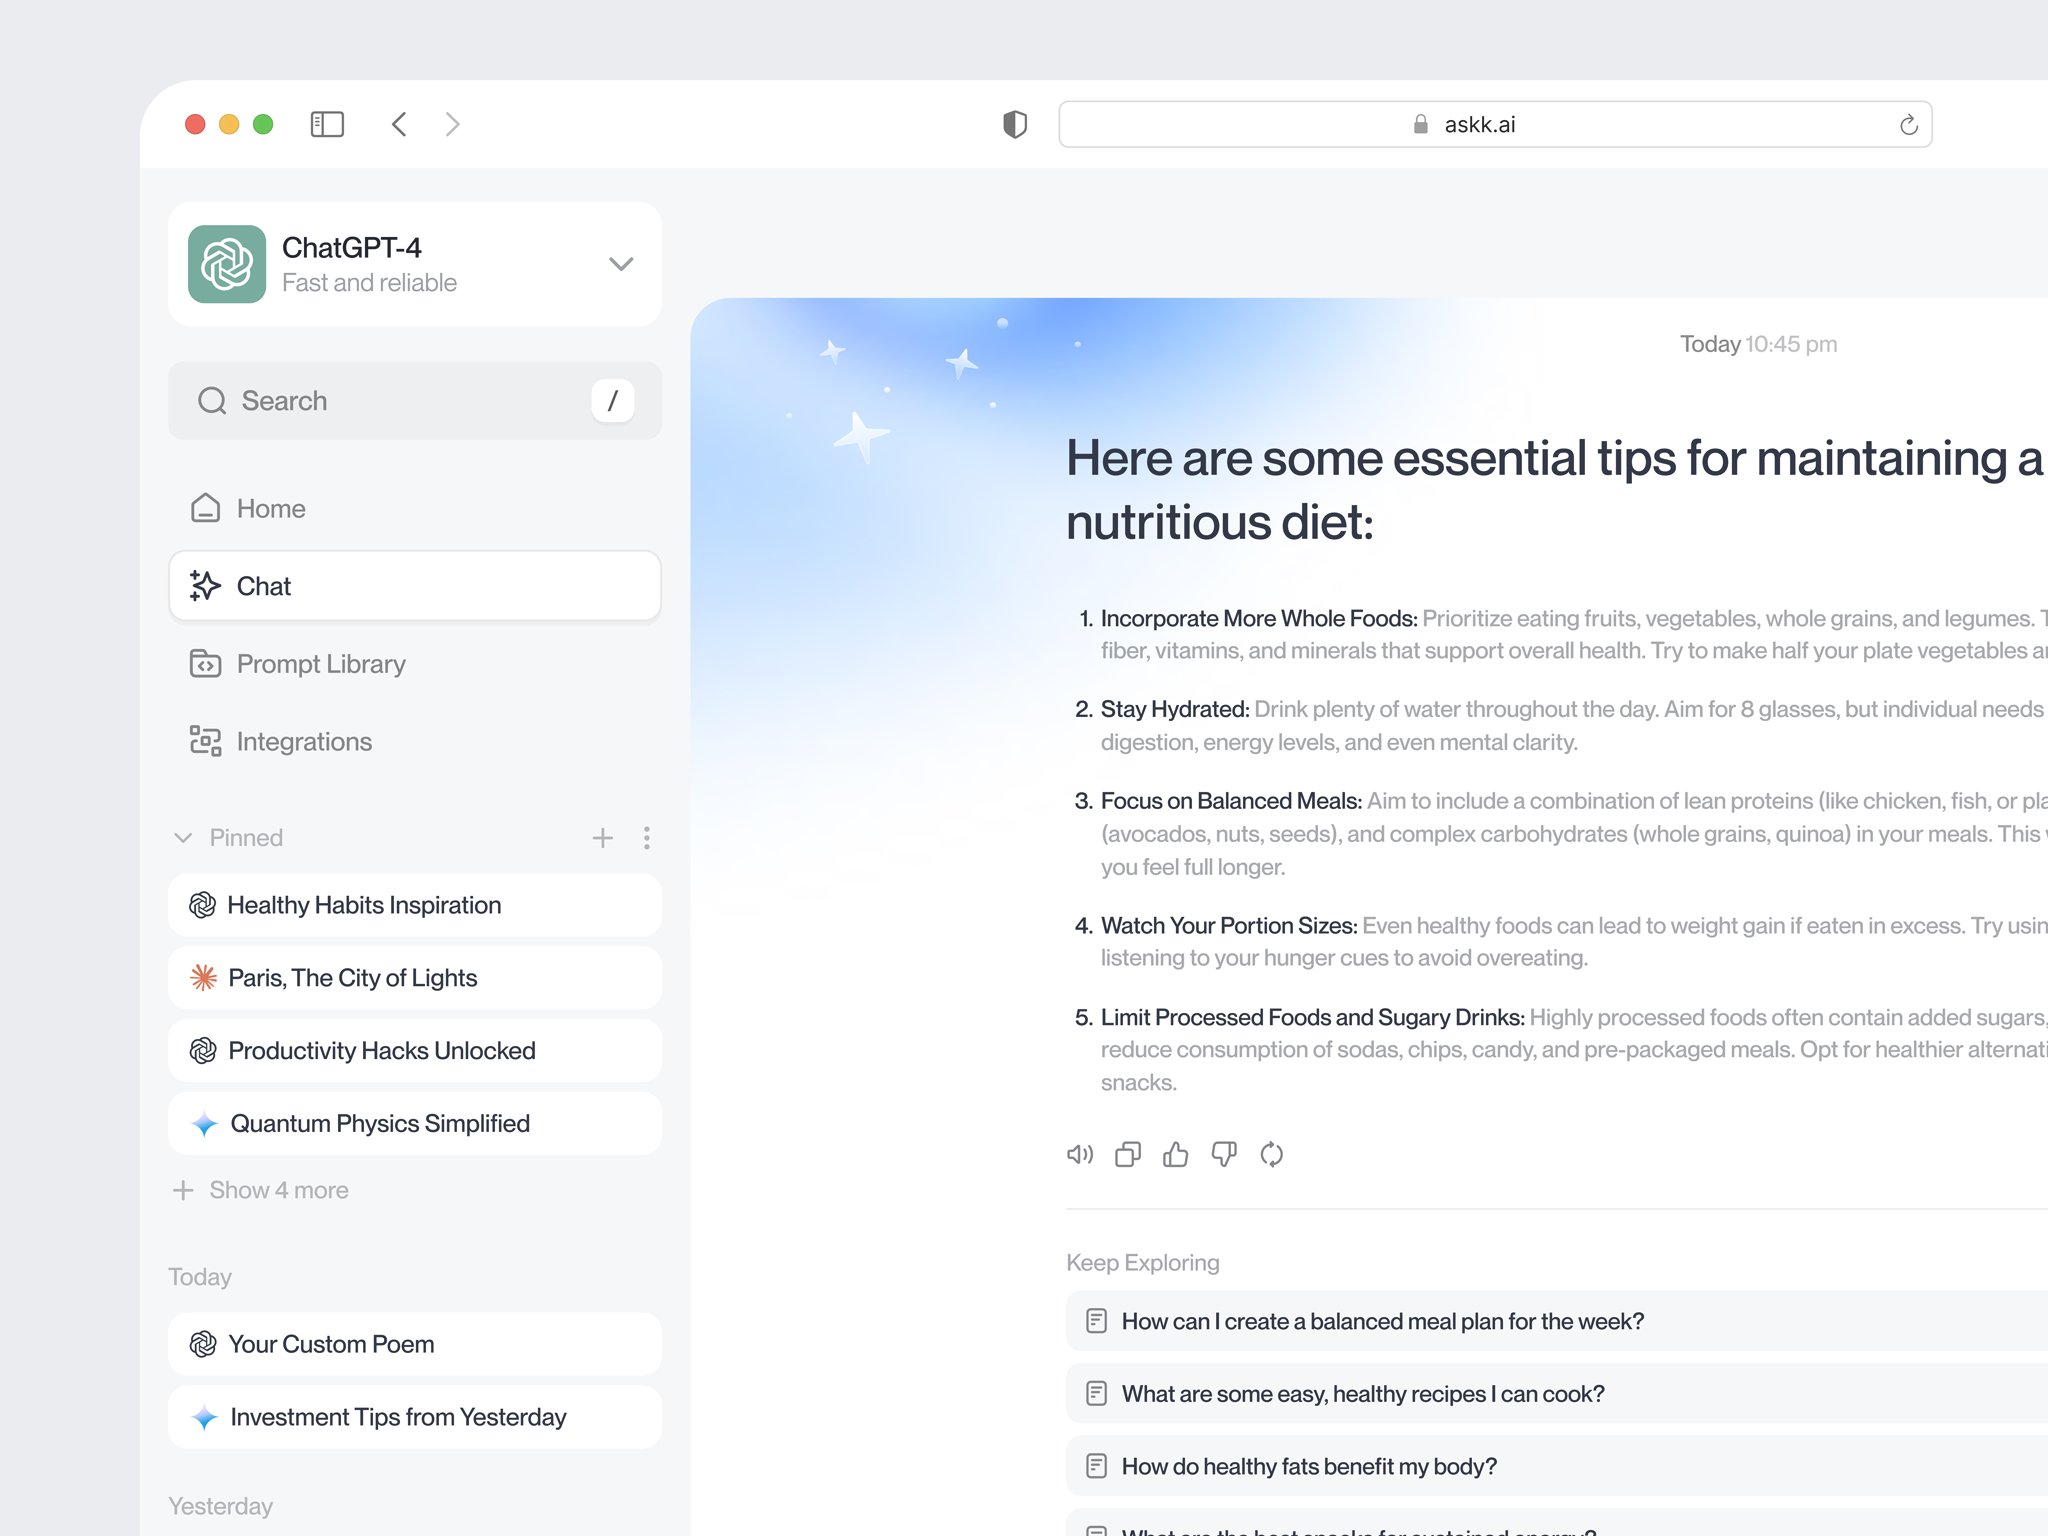Click the copy response icon
This screenshot has height=1536, width=2048.
pos(1129,1152)
